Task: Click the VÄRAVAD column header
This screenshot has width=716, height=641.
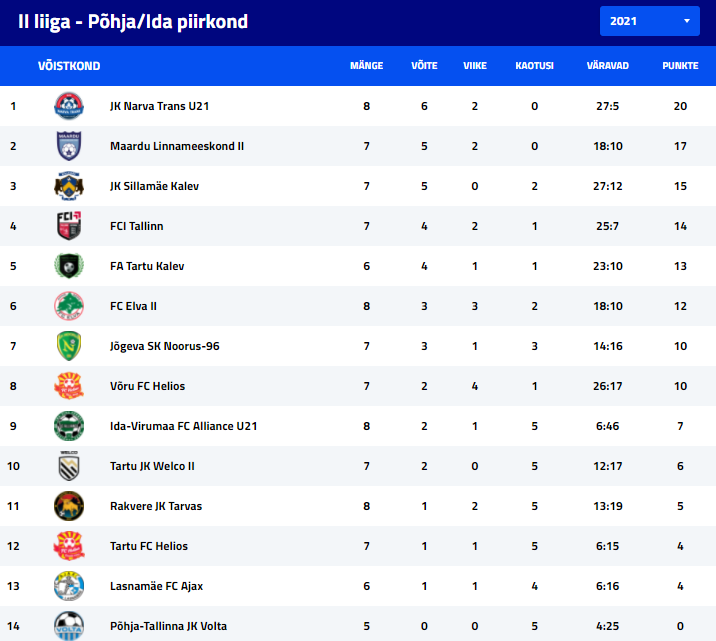Action: (607, 66)
